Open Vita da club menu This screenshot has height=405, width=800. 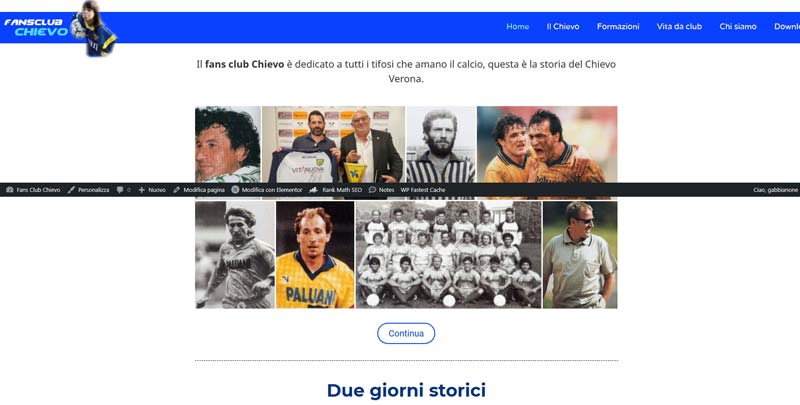click(679, 27)
